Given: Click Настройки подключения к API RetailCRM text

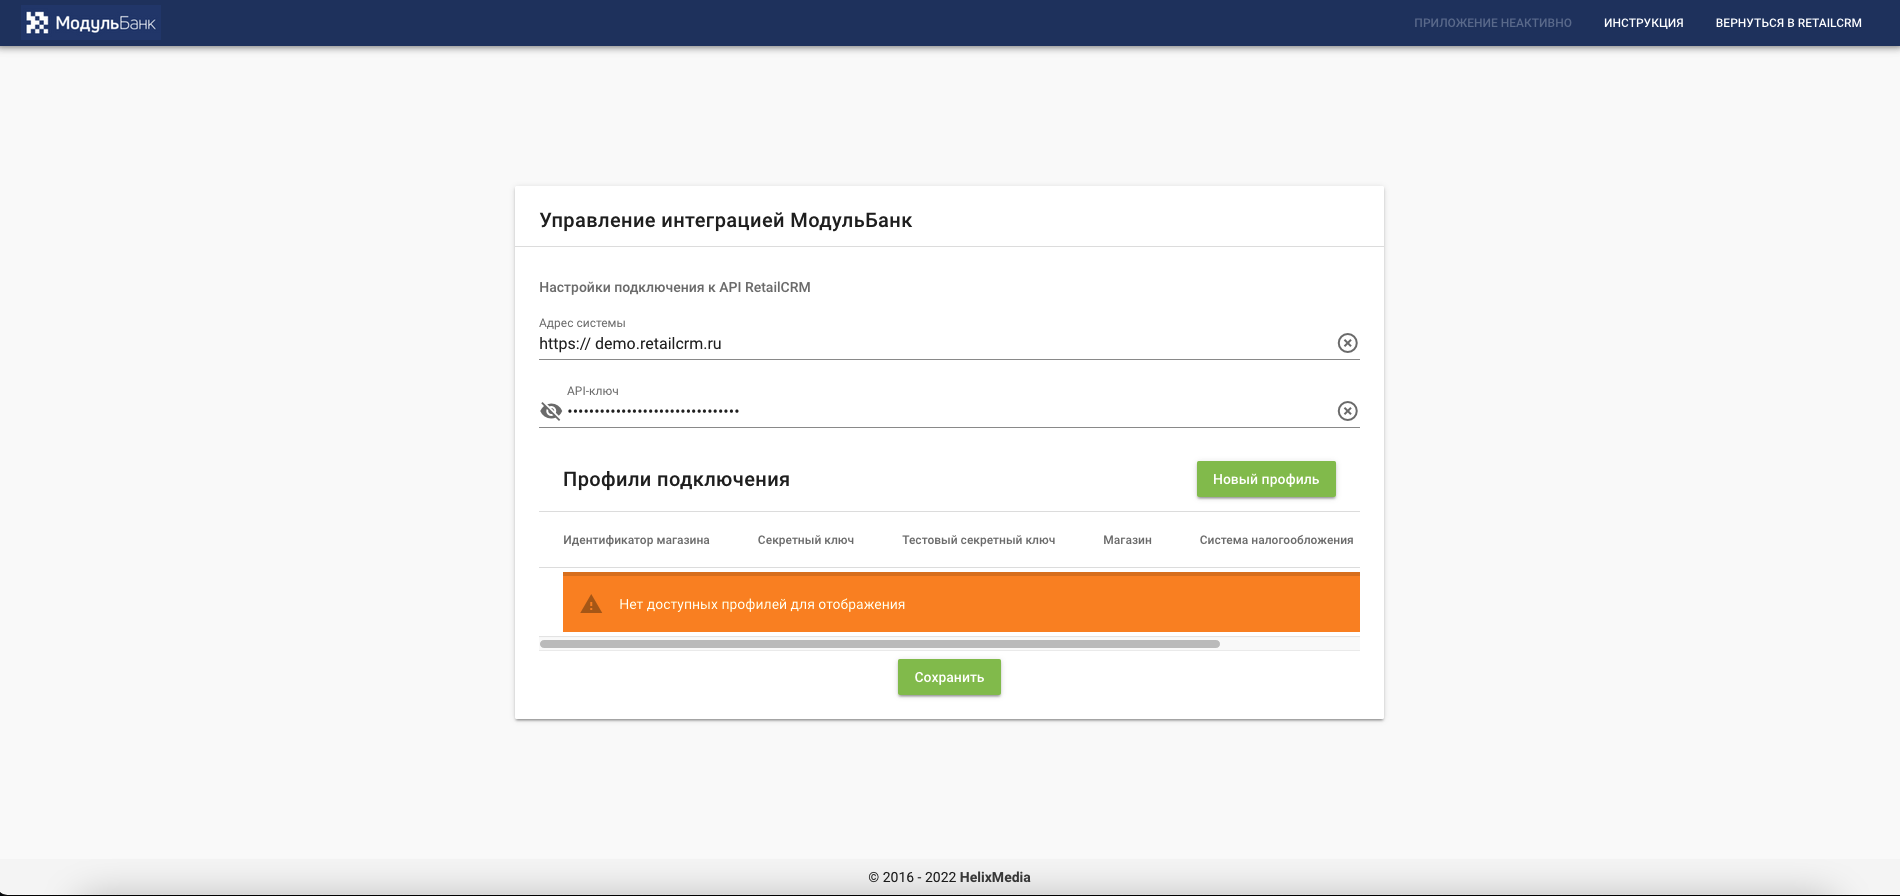Looking at the screenshot, I should (675, 287).
